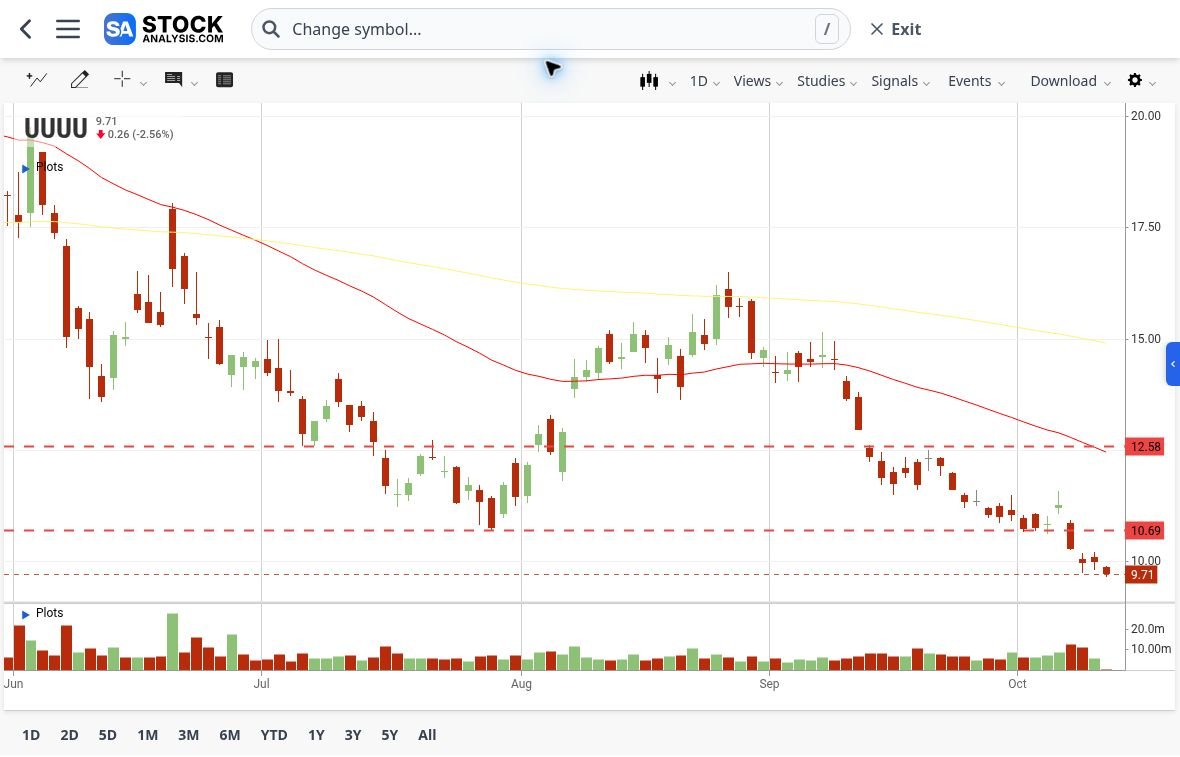Select the pencil annotation tool
This screenshot has height=757, width=1180.
79,80
